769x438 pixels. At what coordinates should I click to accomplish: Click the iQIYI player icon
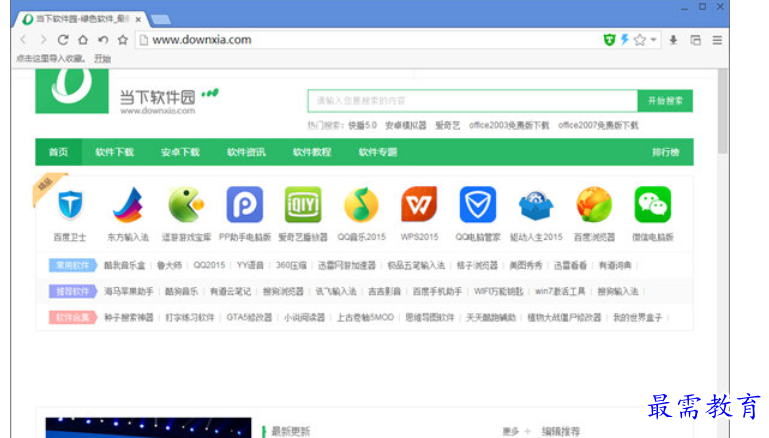point(303,205)
